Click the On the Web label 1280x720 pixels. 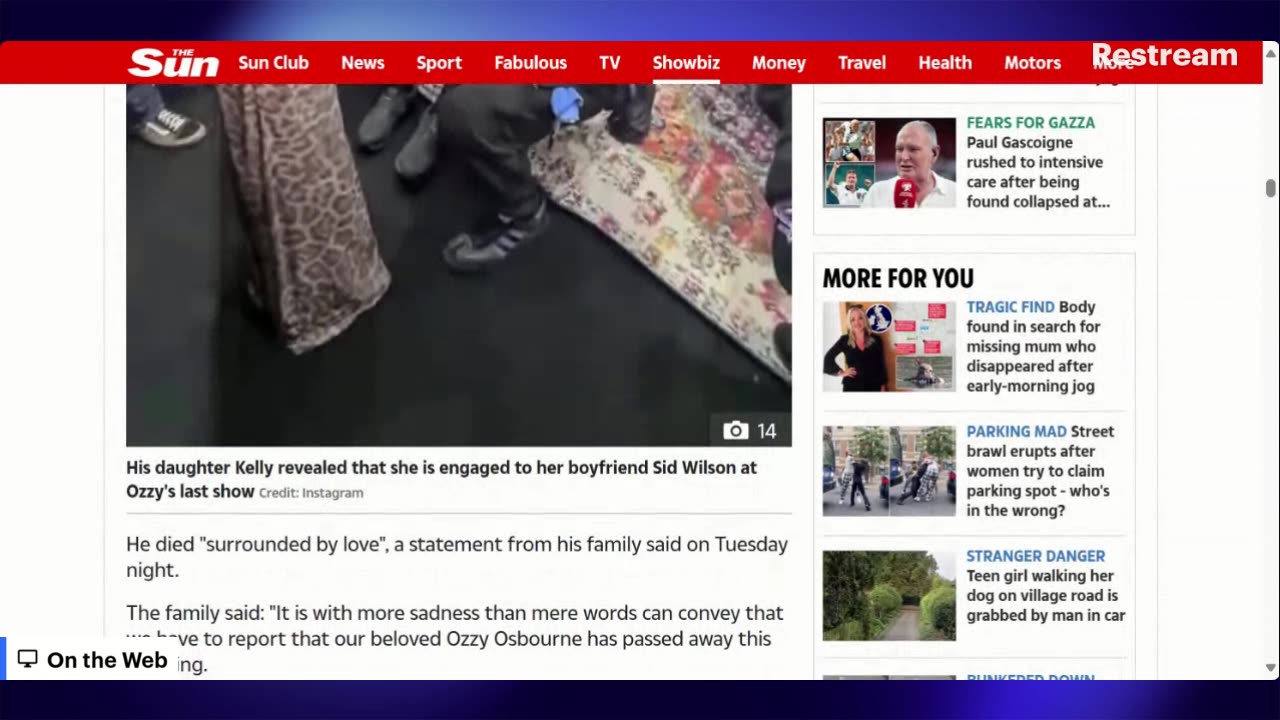click(107, 660)
